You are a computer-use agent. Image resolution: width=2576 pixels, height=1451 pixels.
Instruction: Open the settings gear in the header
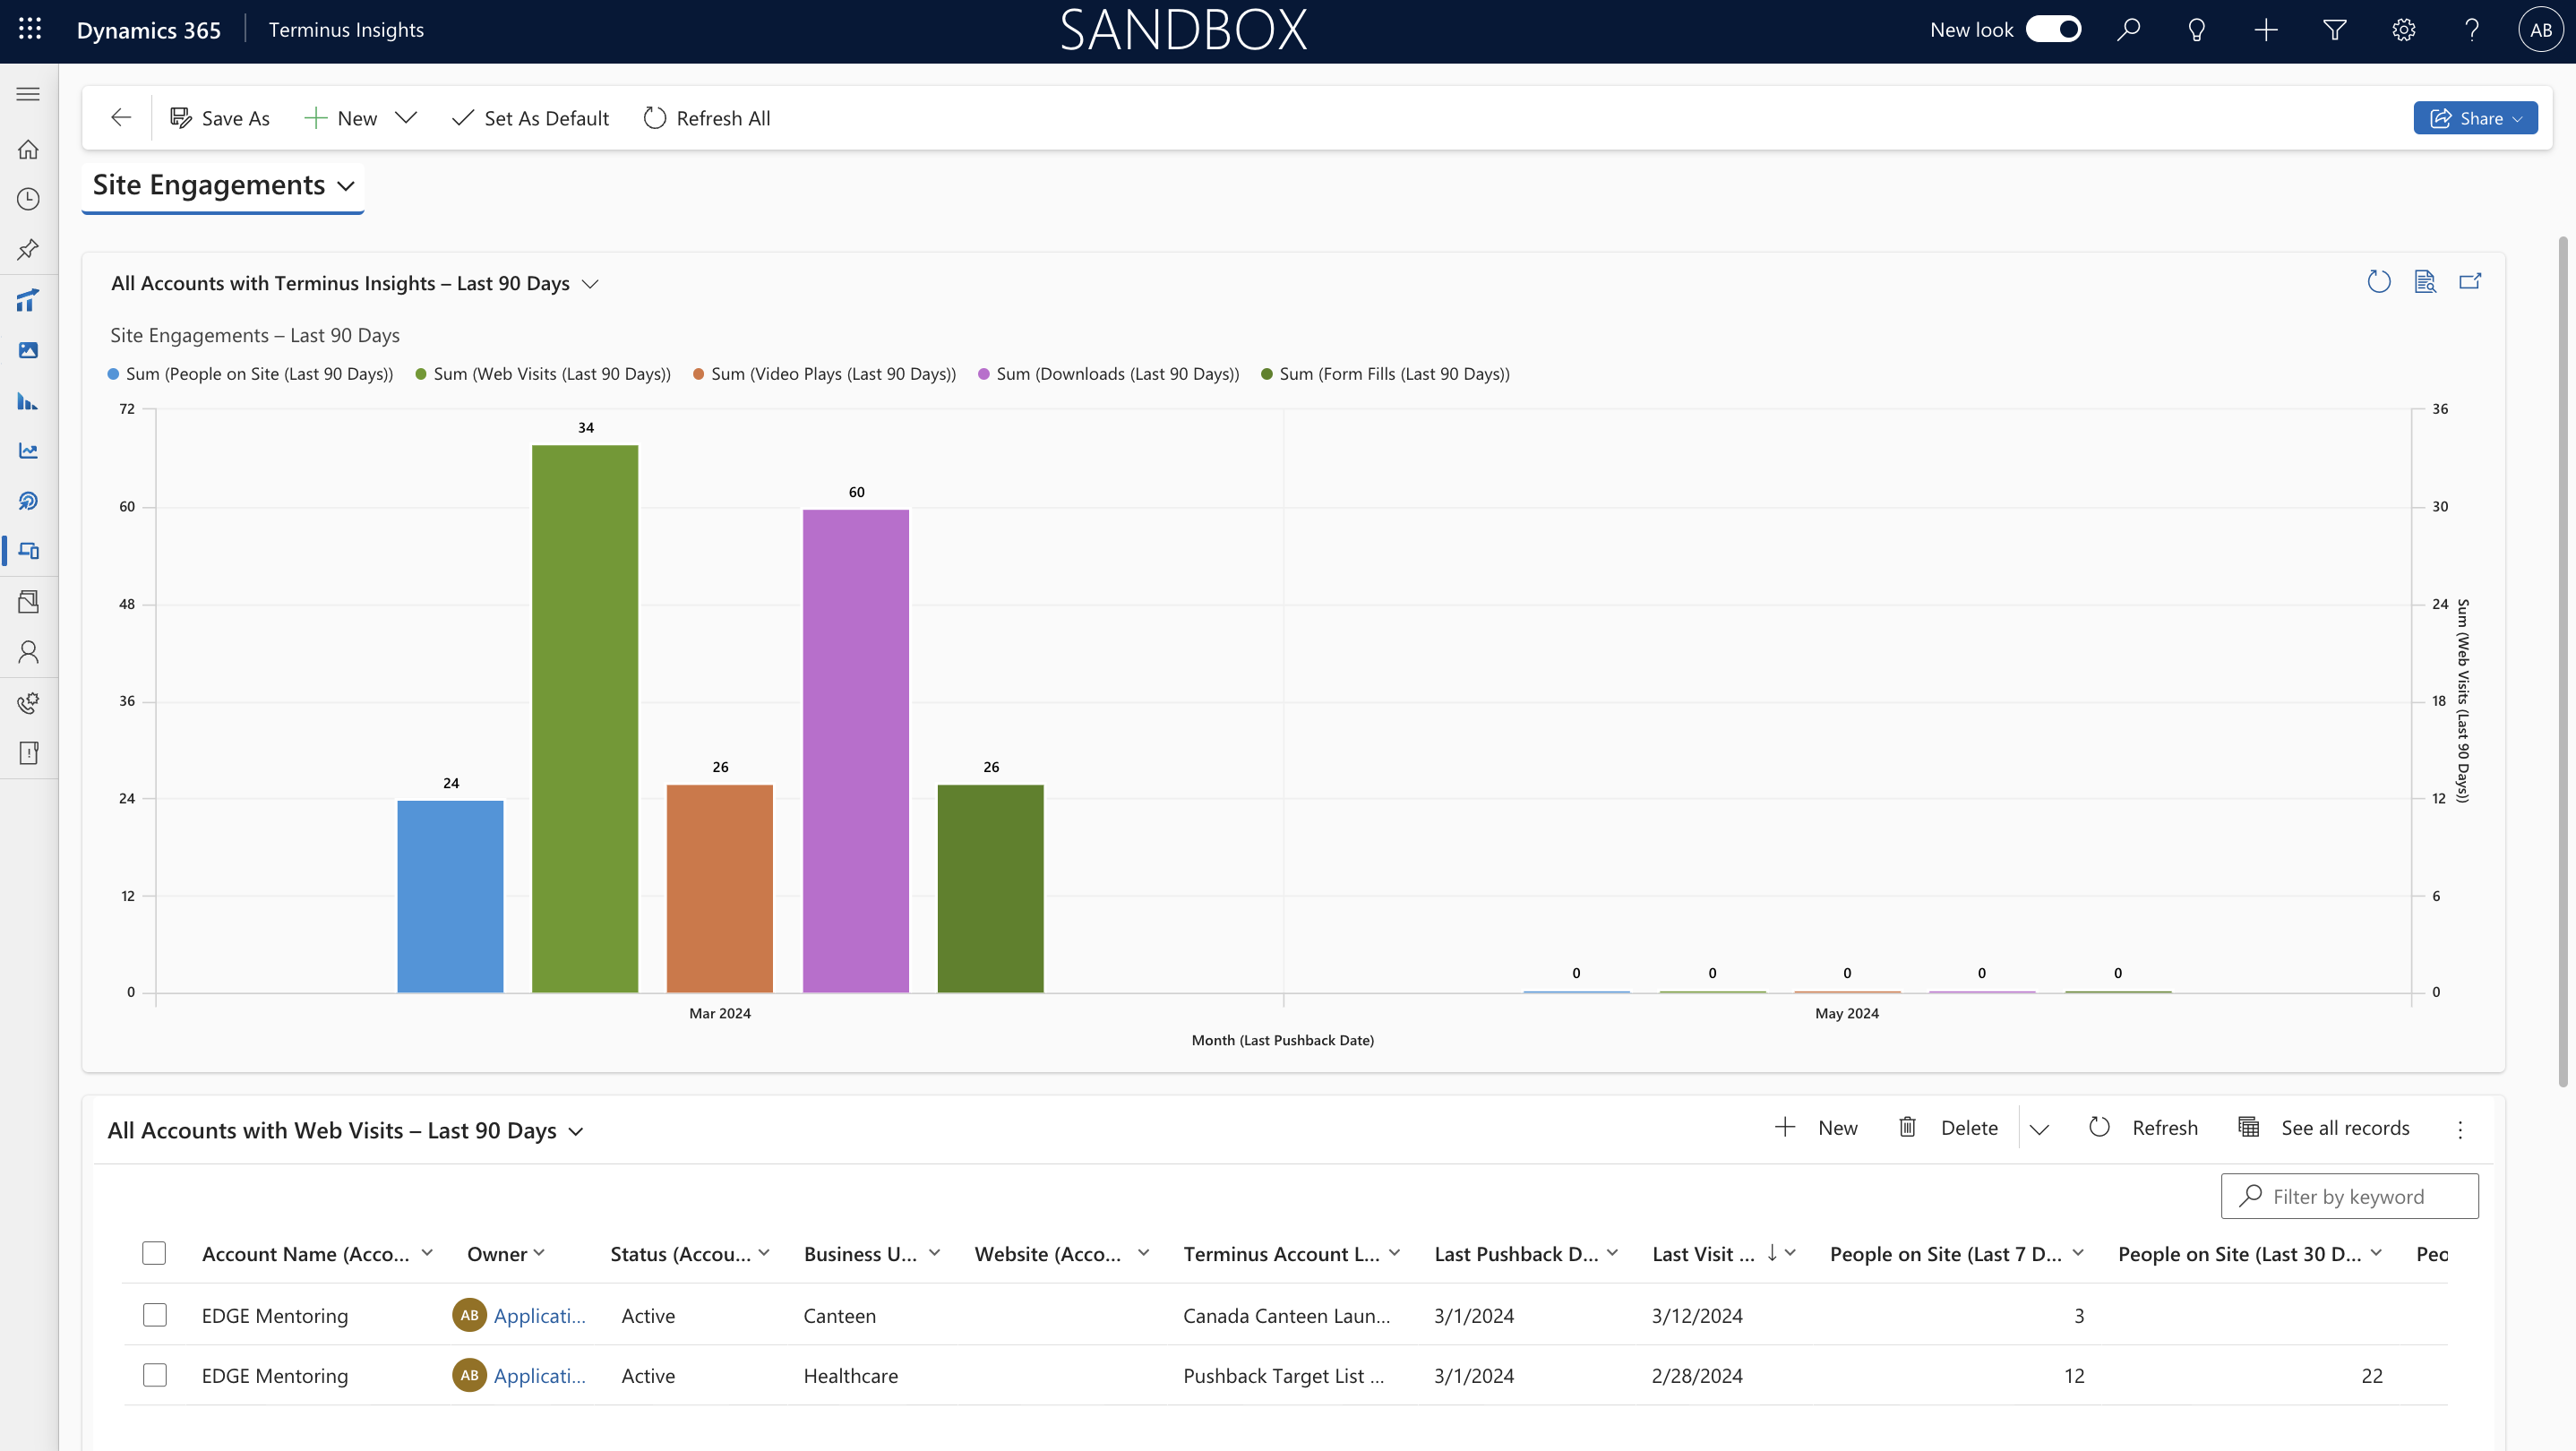coord(2404,30)
